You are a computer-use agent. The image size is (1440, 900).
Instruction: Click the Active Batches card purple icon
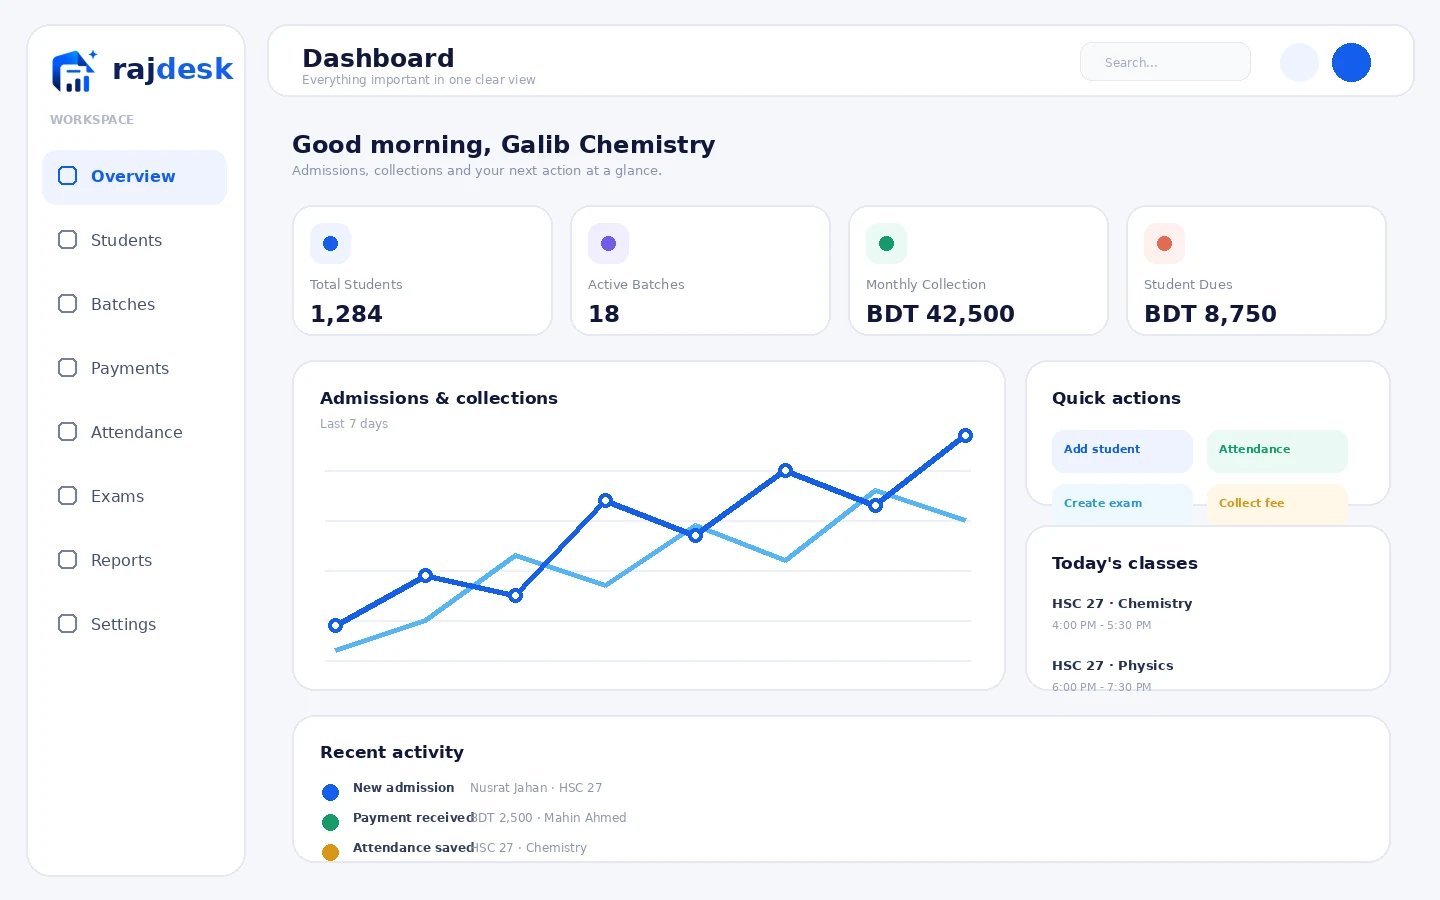tap(608, 243)
